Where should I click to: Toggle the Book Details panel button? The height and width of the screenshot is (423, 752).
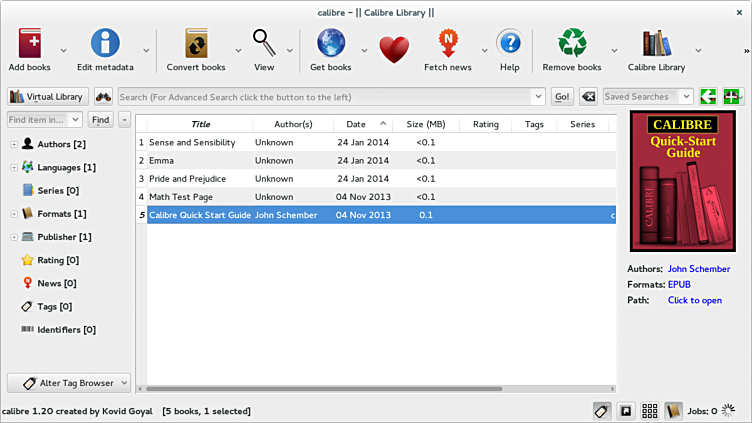click(x=673, y=411)
